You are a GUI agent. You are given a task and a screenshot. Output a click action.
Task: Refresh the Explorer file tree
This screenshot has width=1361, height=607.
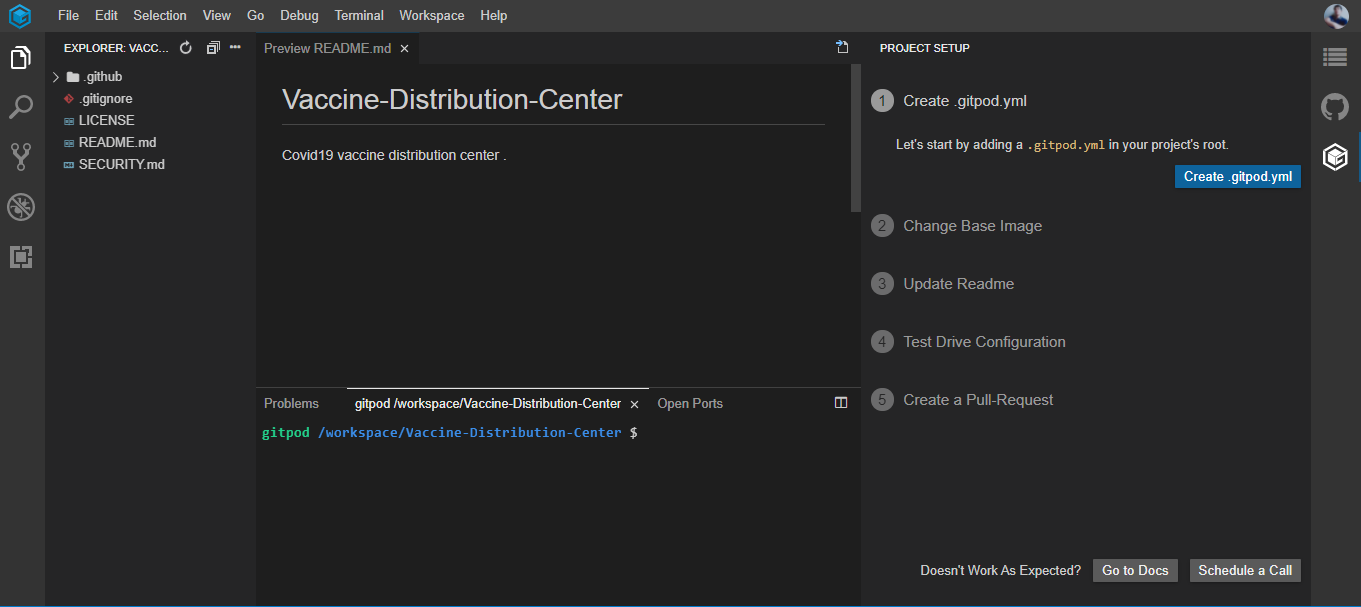[185, 48]
